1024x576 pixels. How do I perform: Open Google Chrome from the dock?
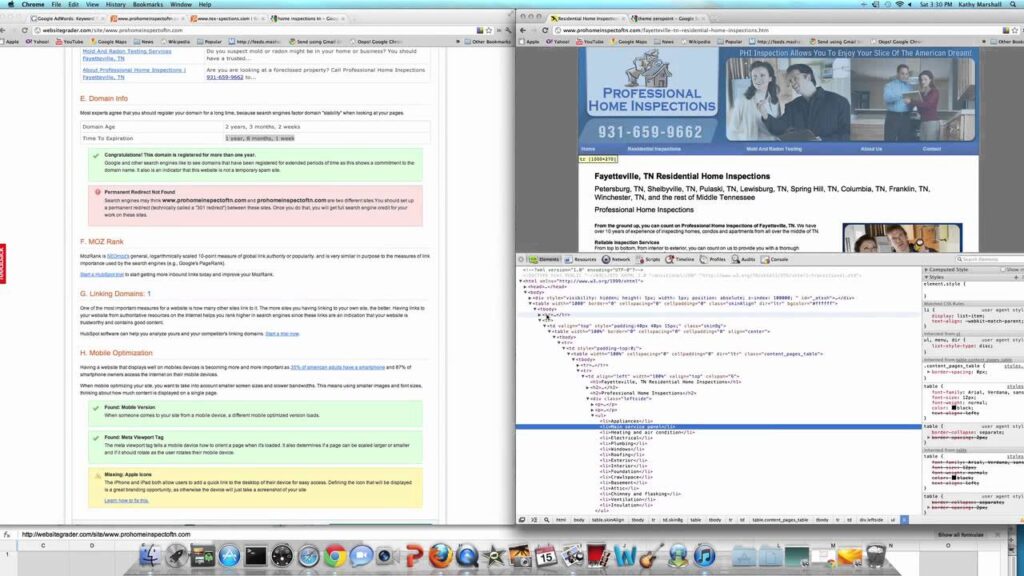(x=335, y=556)
